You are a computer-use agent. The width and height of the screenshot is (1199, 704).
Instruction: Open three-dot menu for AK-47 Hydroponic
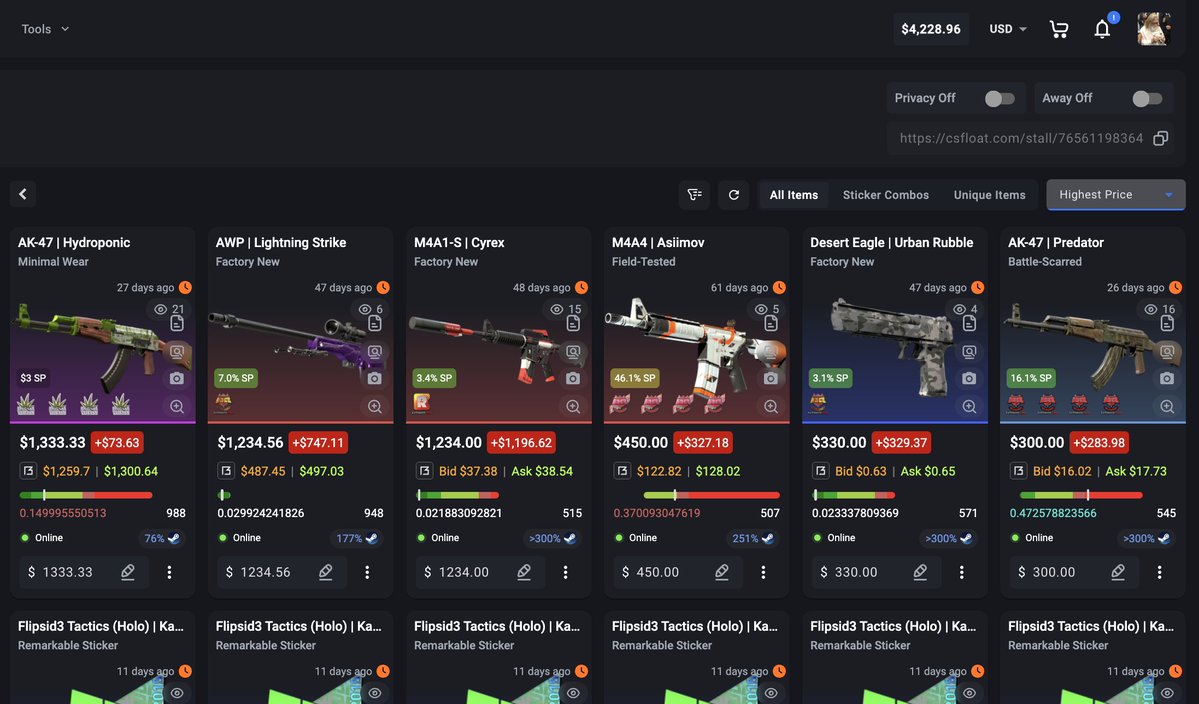(169, 572)
